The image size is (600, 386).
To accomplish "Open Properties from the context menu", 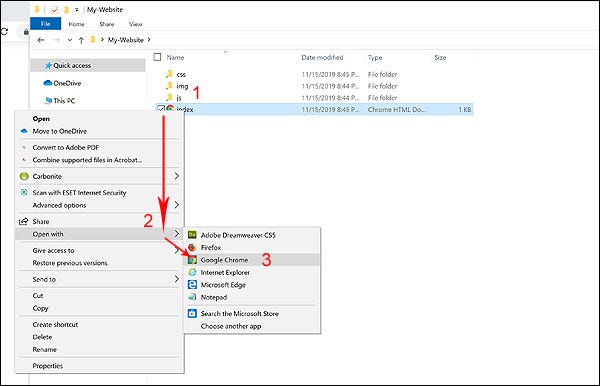I will coord(99,366).
